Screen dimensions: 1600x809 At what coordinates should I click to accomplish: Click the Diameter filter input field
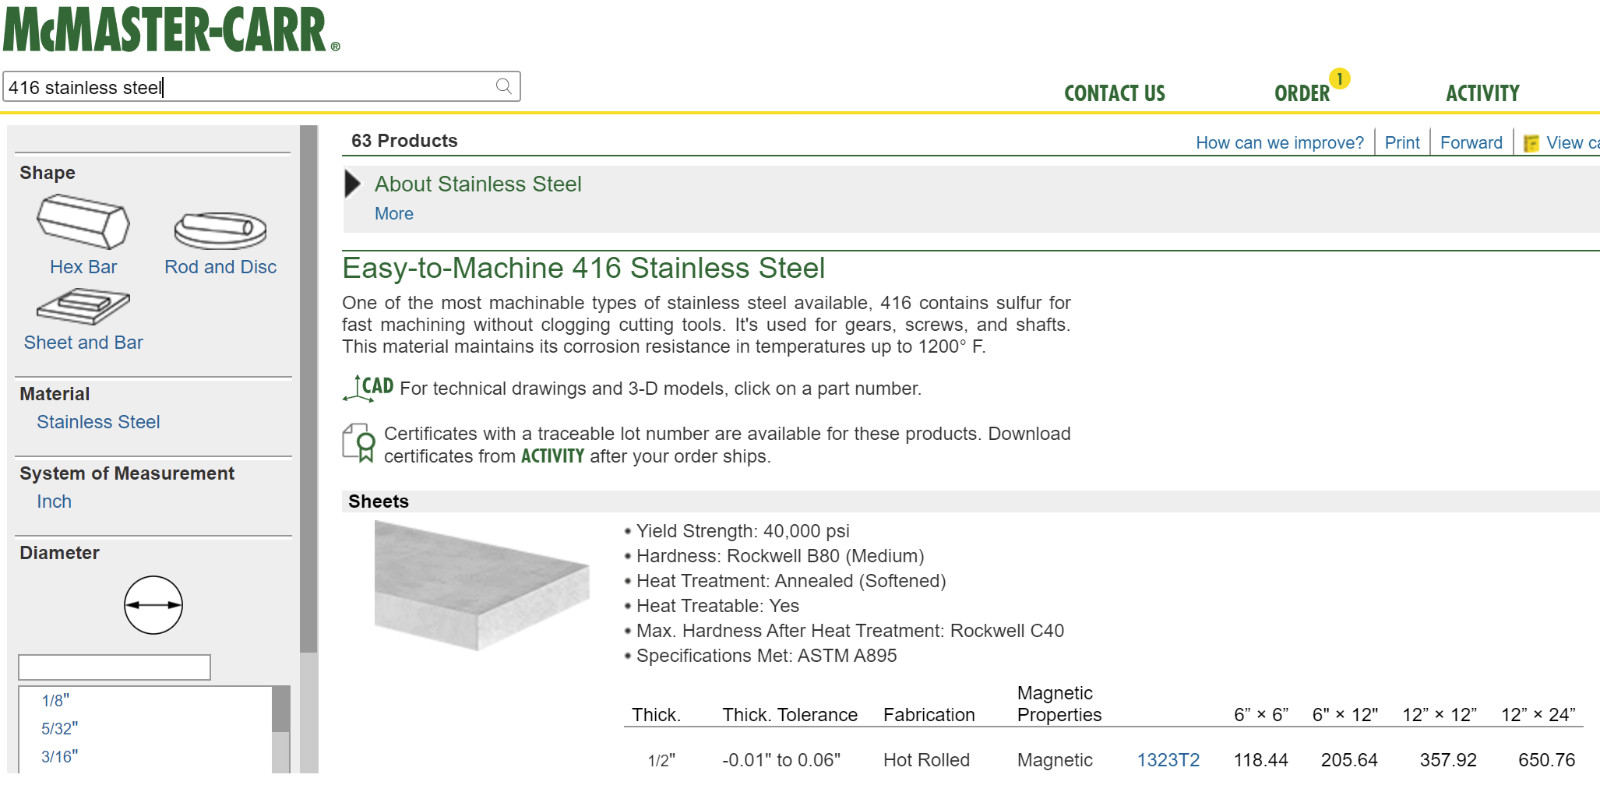pyautogui.click(x=114, y=667)
